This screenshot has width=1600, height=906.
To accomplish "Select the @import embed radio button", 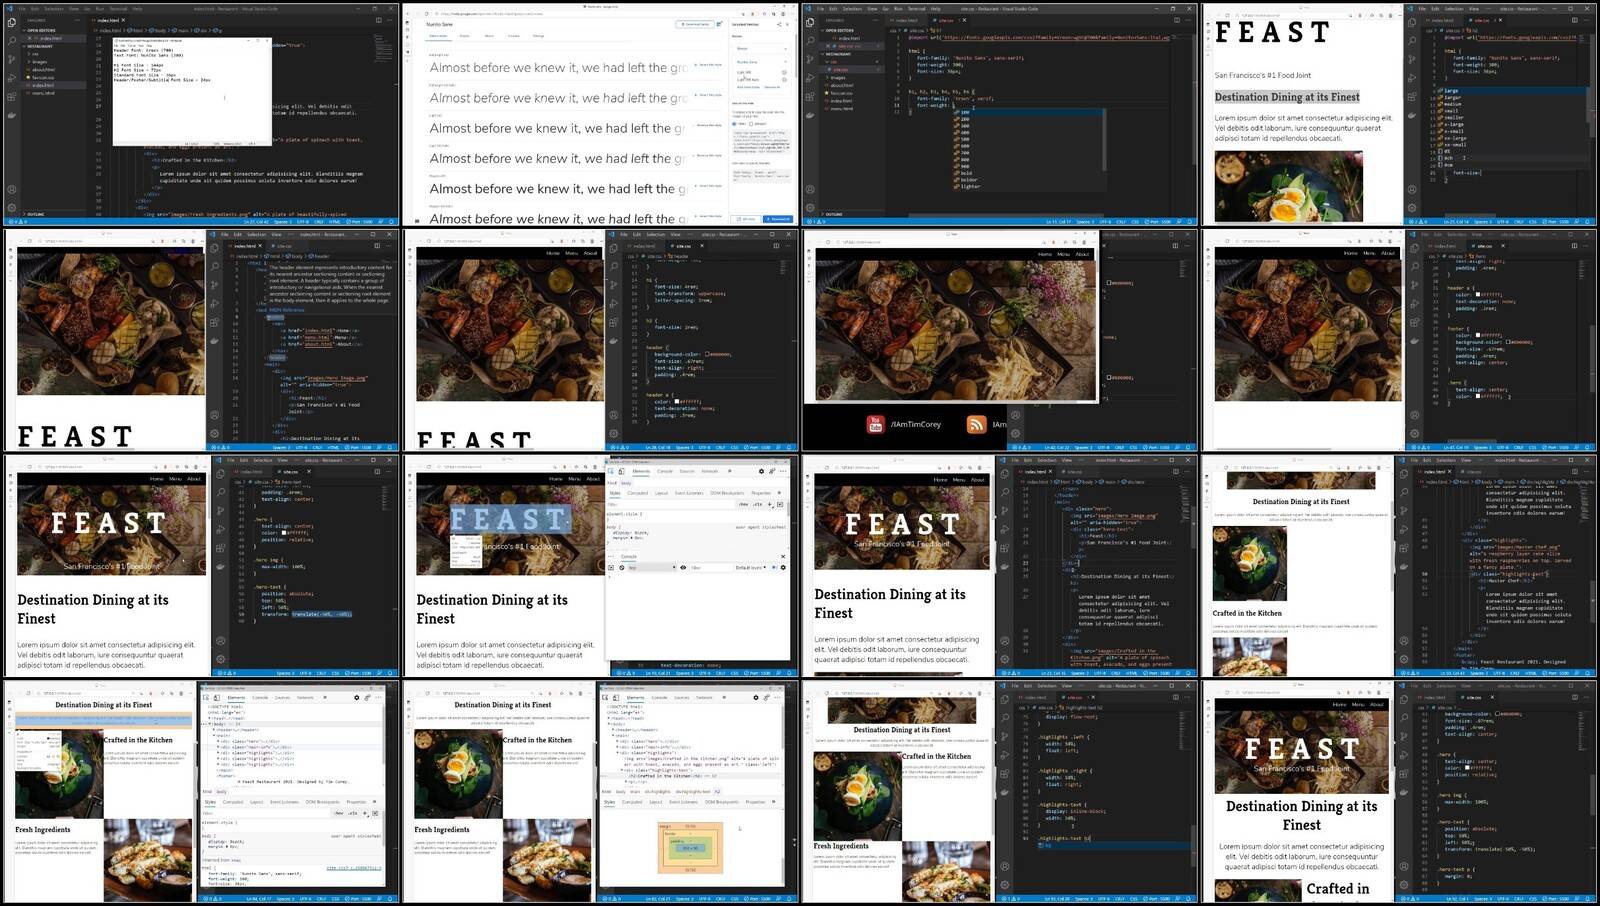I will pos(752,123).
